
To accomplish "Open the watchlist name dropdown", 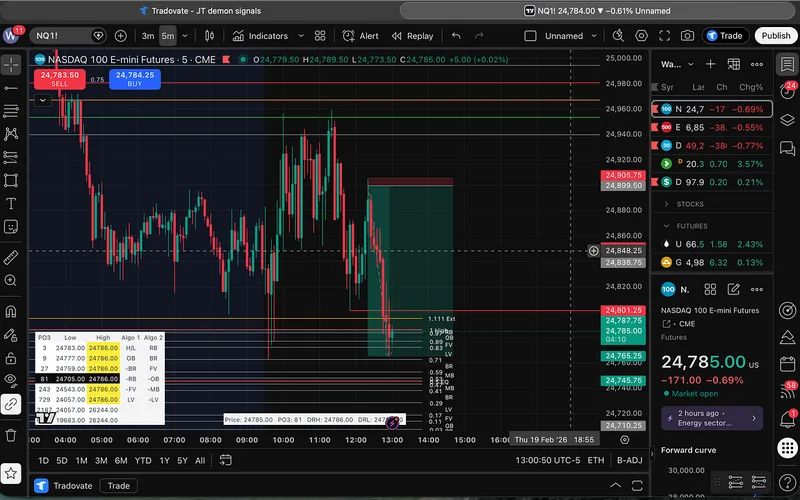I will coord(678,64).
